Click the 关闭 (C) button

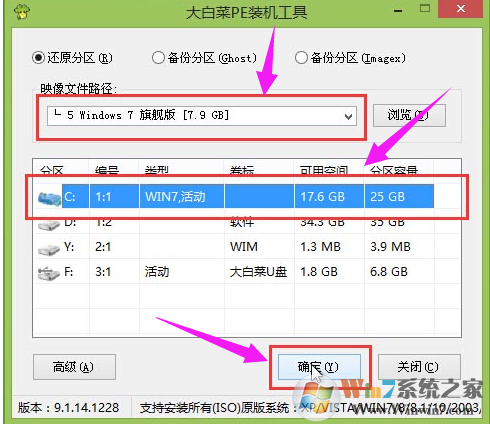(x=419, y=367)
